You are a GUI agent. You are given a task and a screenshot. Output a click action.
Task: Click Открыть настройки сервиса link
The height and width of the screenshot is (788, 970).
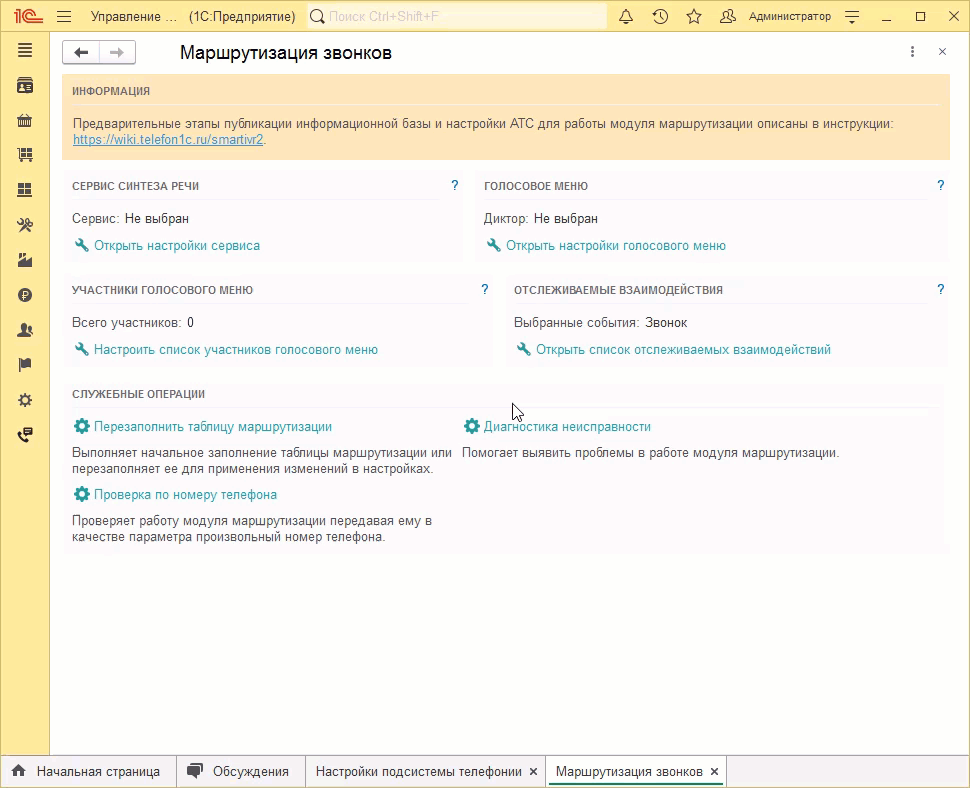176,246
